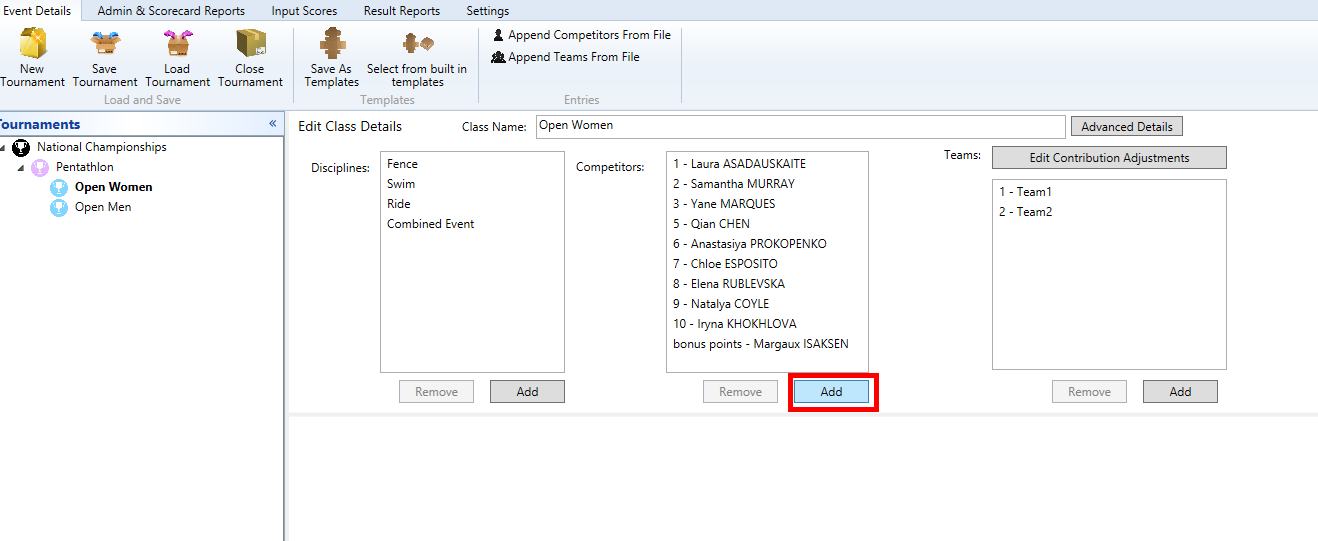Add a new team
The height and width of the screenshot is (541, 1318).
pos(1180,392)
